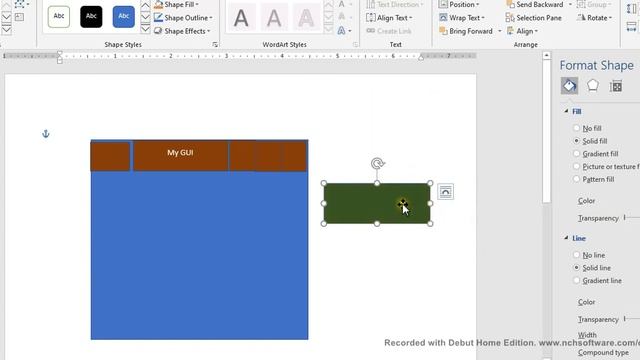Click Layout Options button beside green shape
This screenshot has width=640, height=360.
click(x=445, y=192)
